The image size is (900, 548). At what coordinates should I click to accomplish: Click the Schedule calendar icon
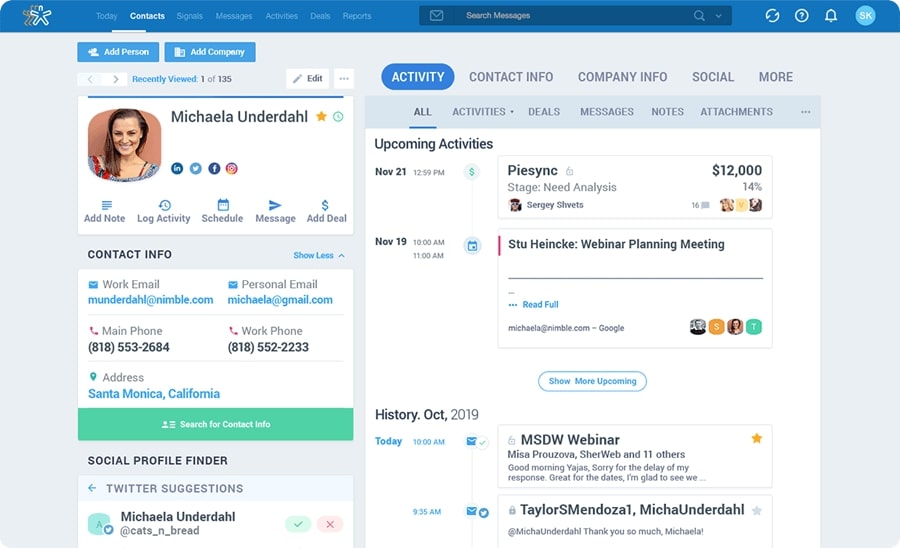(222, 205)
